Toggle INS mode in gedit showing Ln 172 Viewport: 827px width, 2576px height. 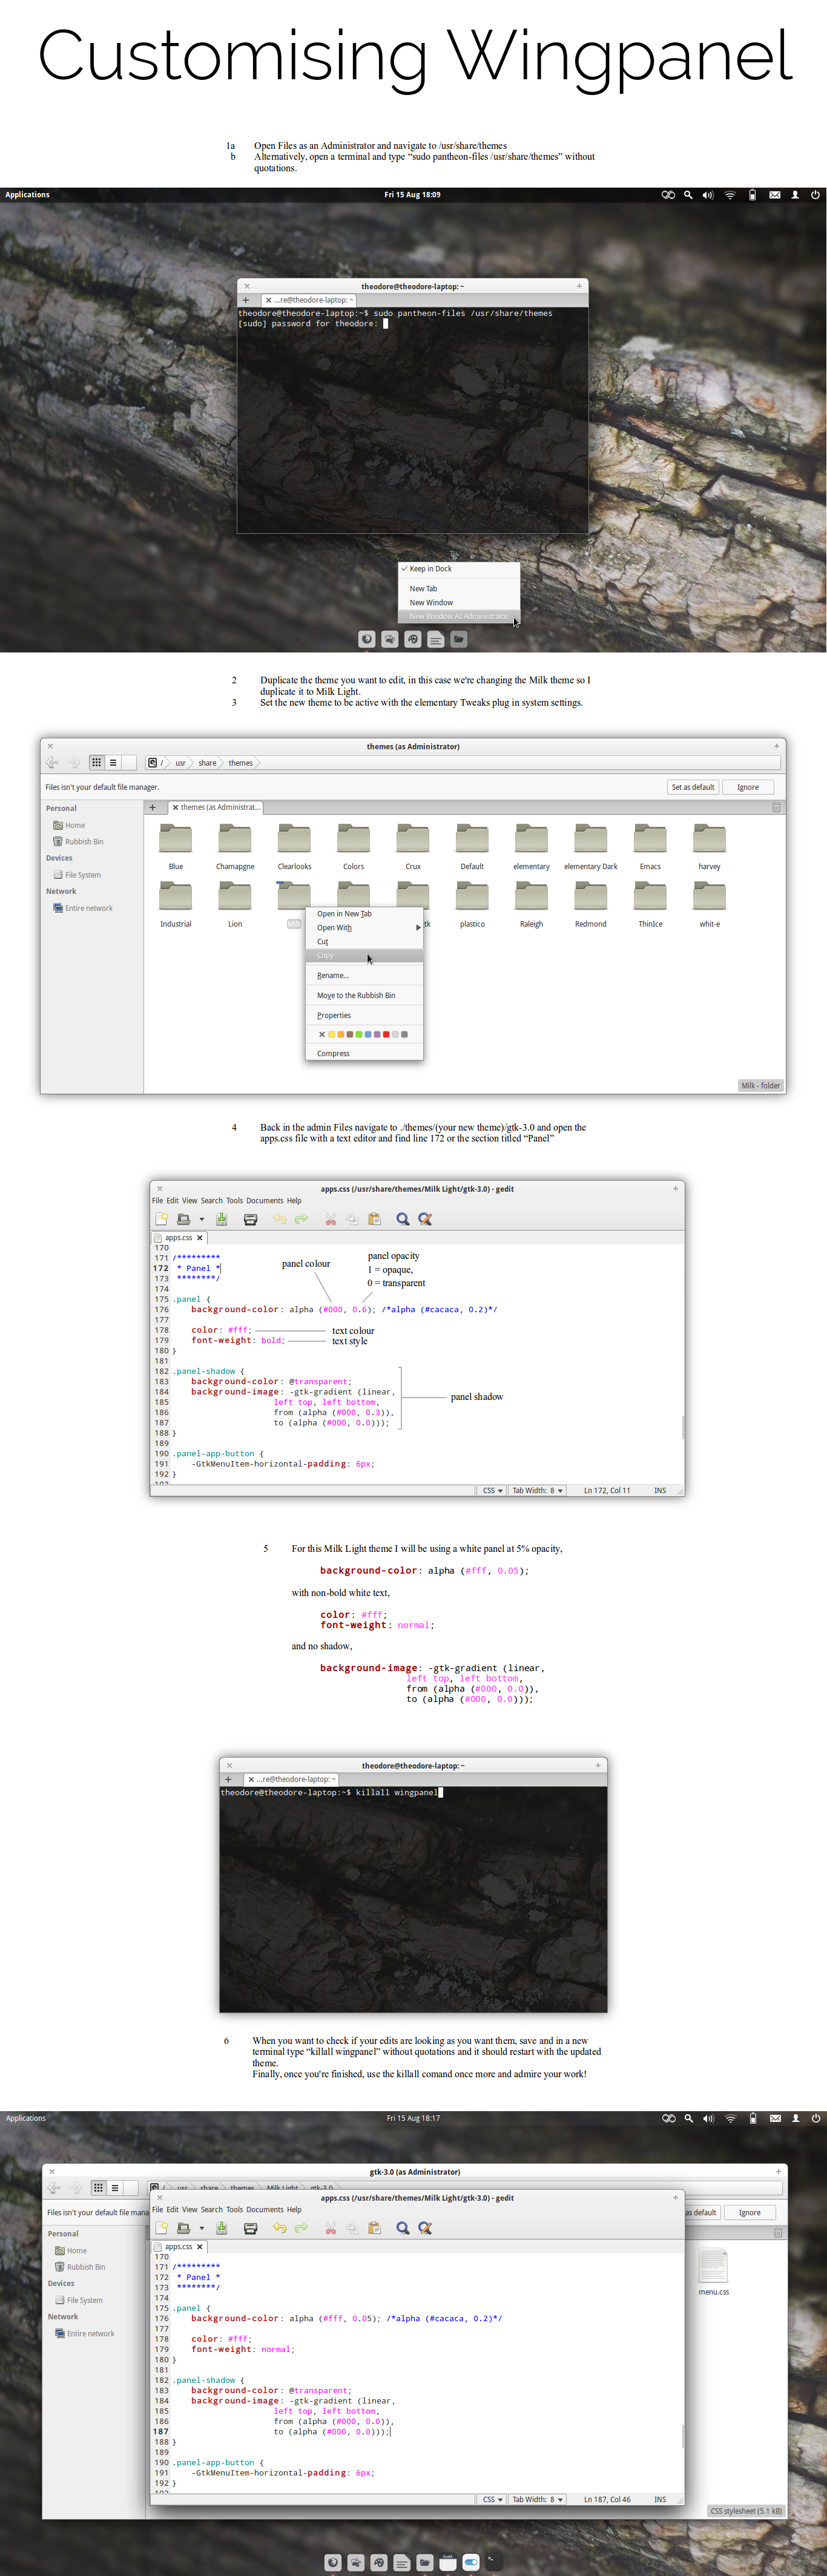(x=660, y=1490)
